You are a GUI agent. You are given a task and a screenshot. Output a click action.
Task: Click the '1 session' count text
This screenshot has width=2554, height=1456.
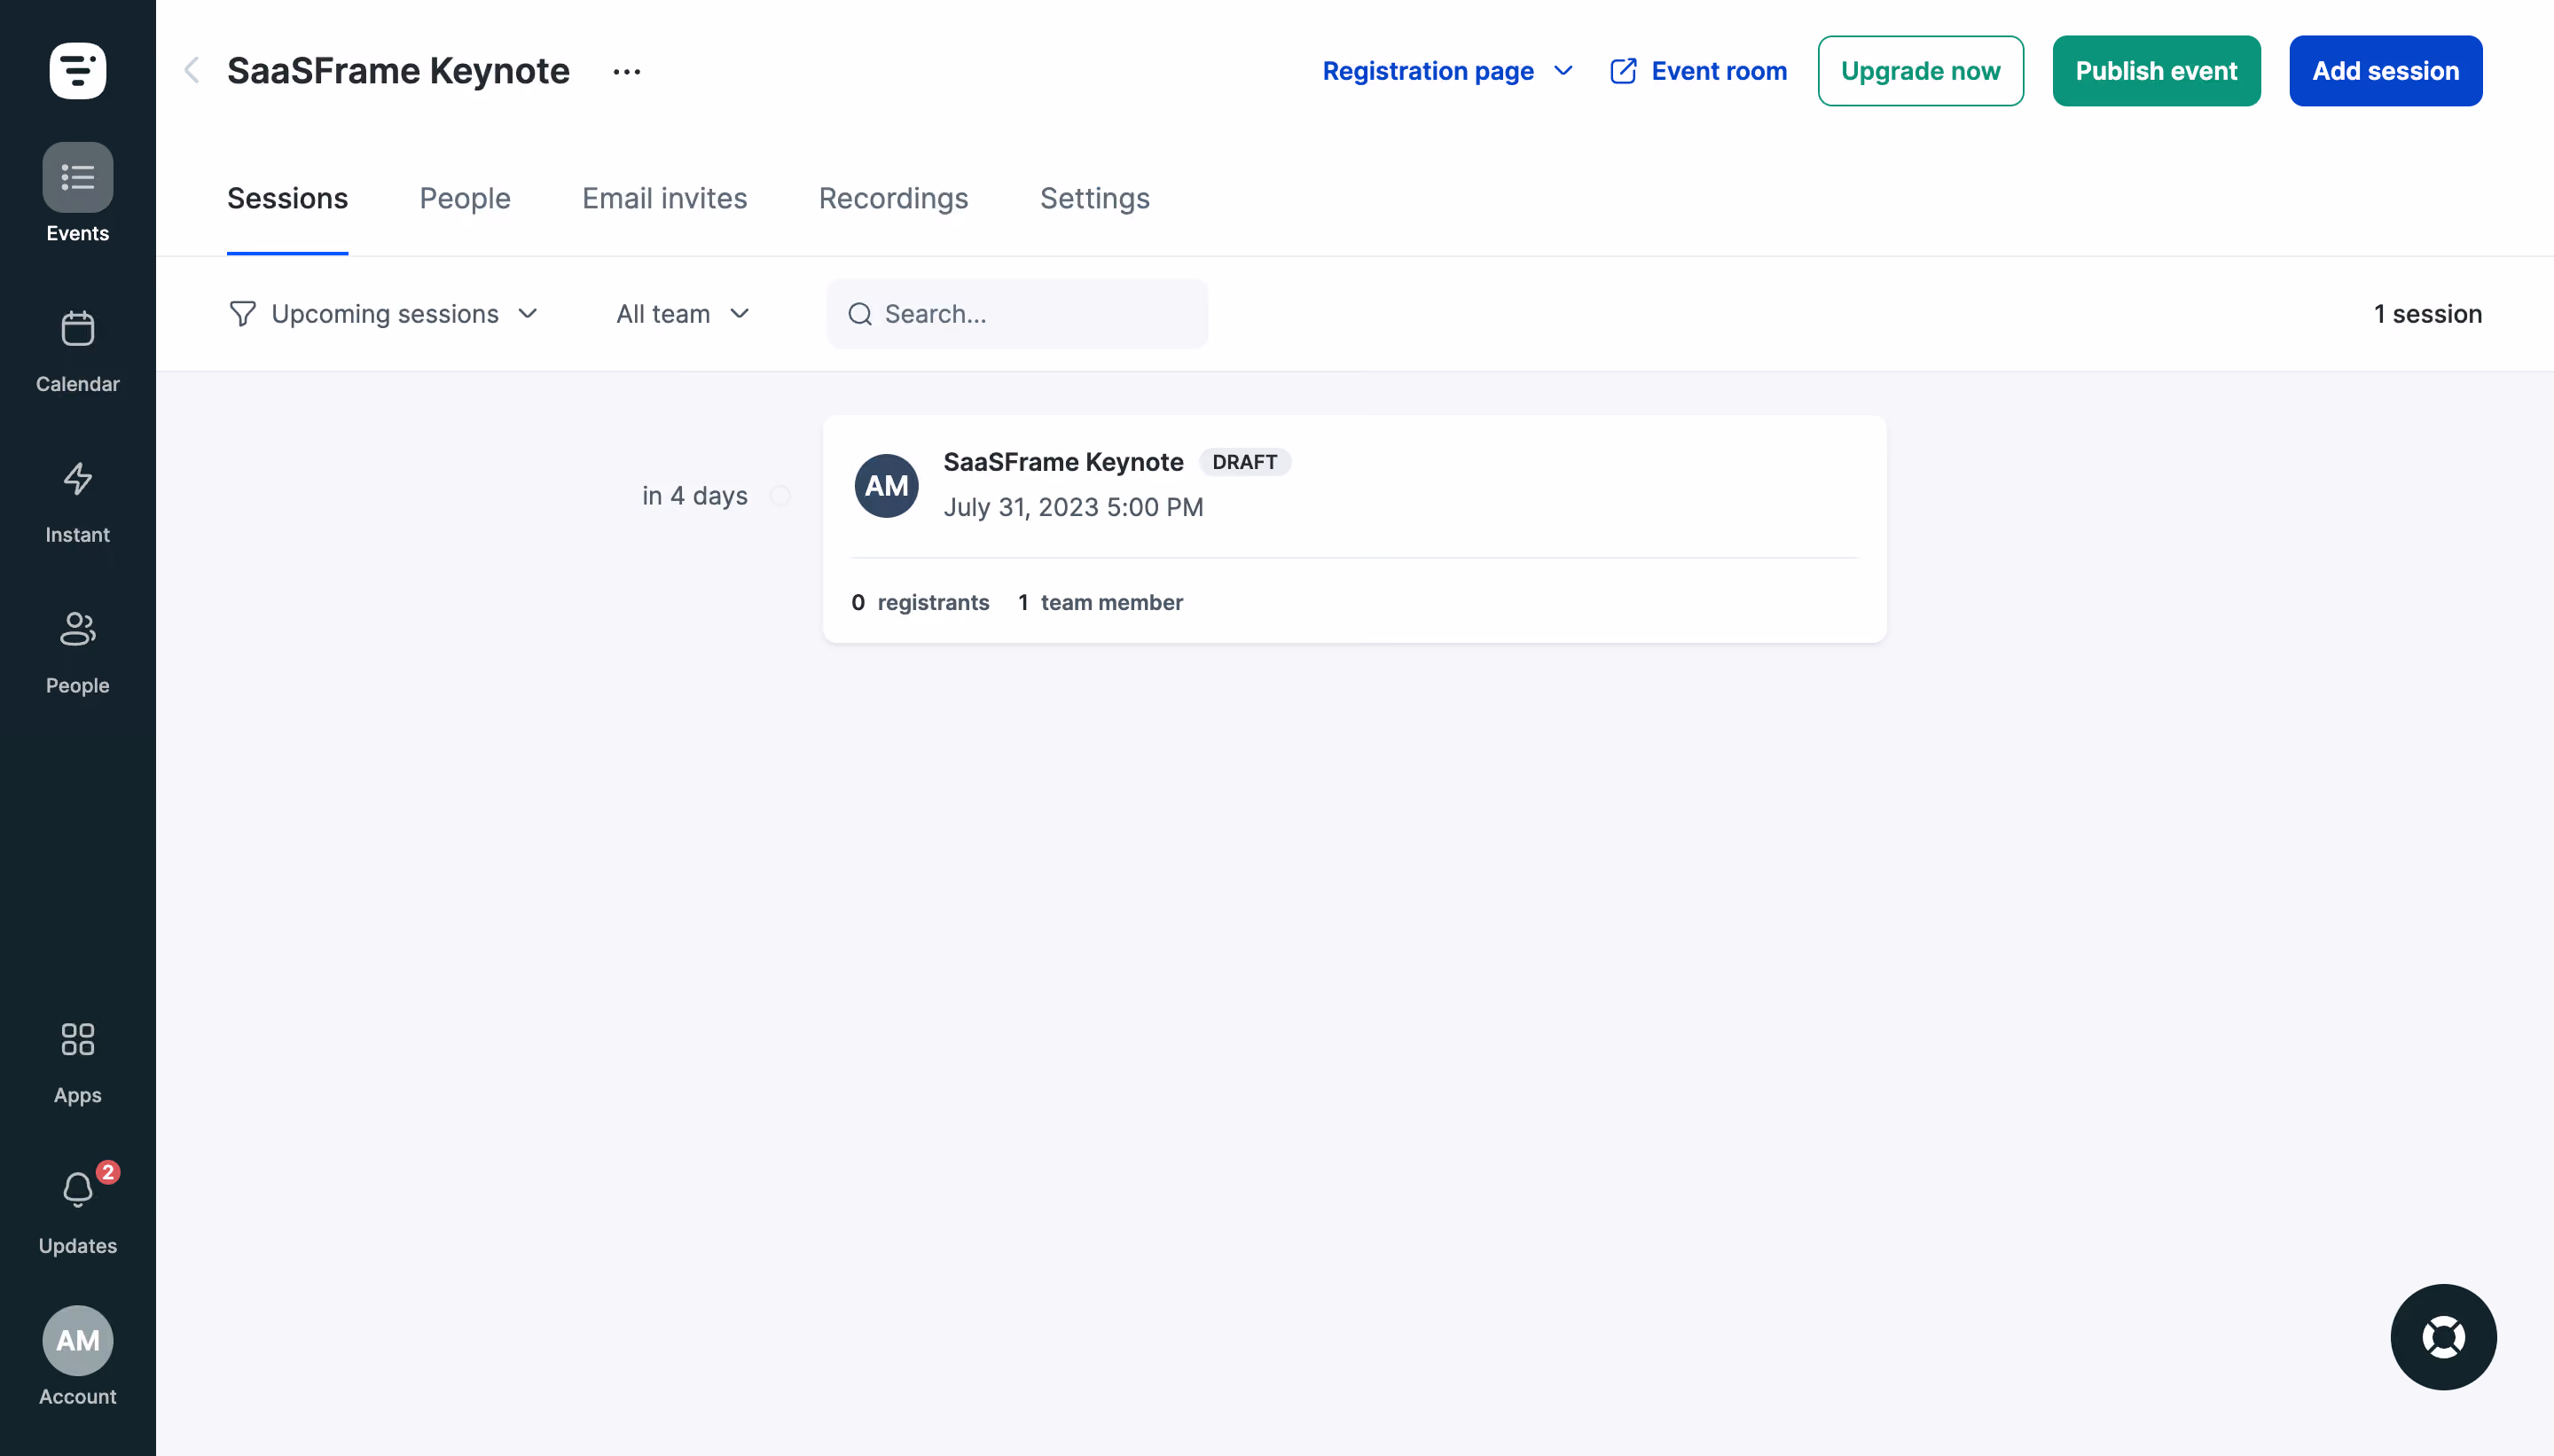coord(2427,314)
